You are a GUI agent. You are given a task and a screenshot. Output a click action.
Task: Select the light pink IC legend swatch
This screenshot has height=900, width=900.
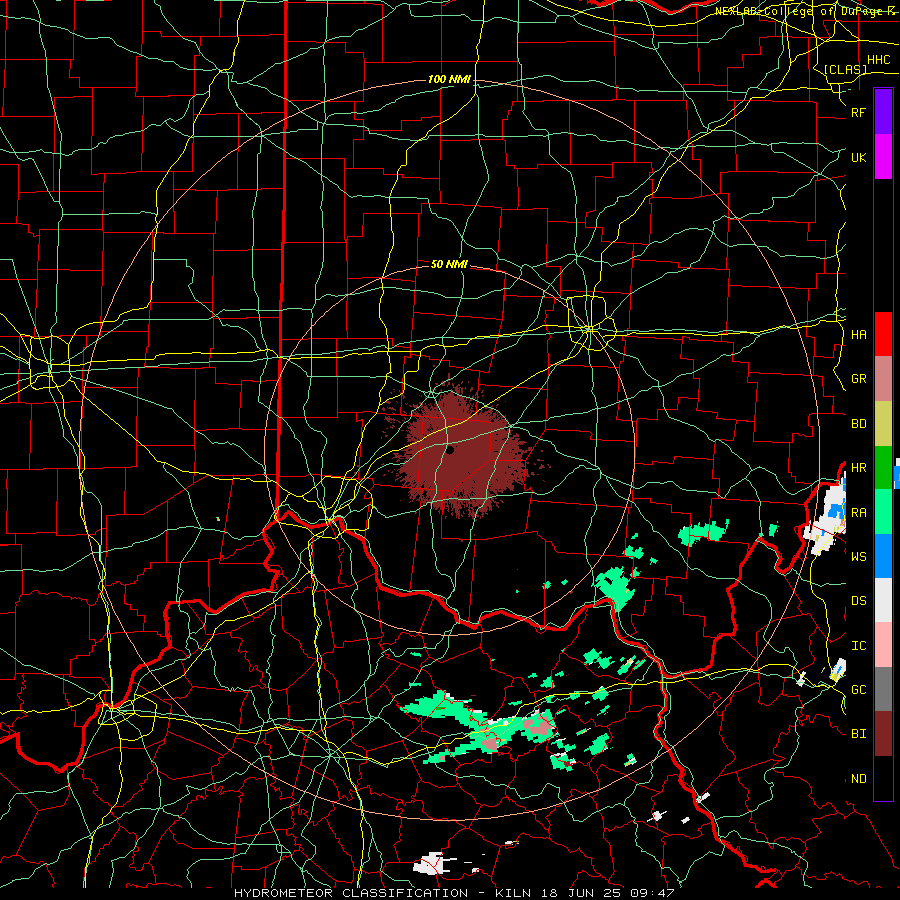883,645
